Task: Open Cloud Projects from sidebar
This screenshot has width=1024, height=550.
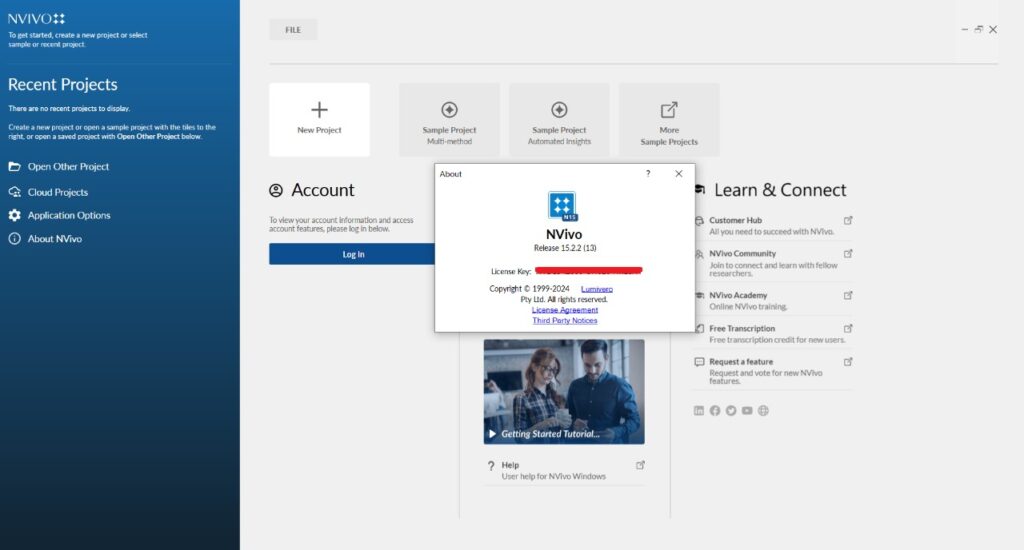Action: coord(57,192)
